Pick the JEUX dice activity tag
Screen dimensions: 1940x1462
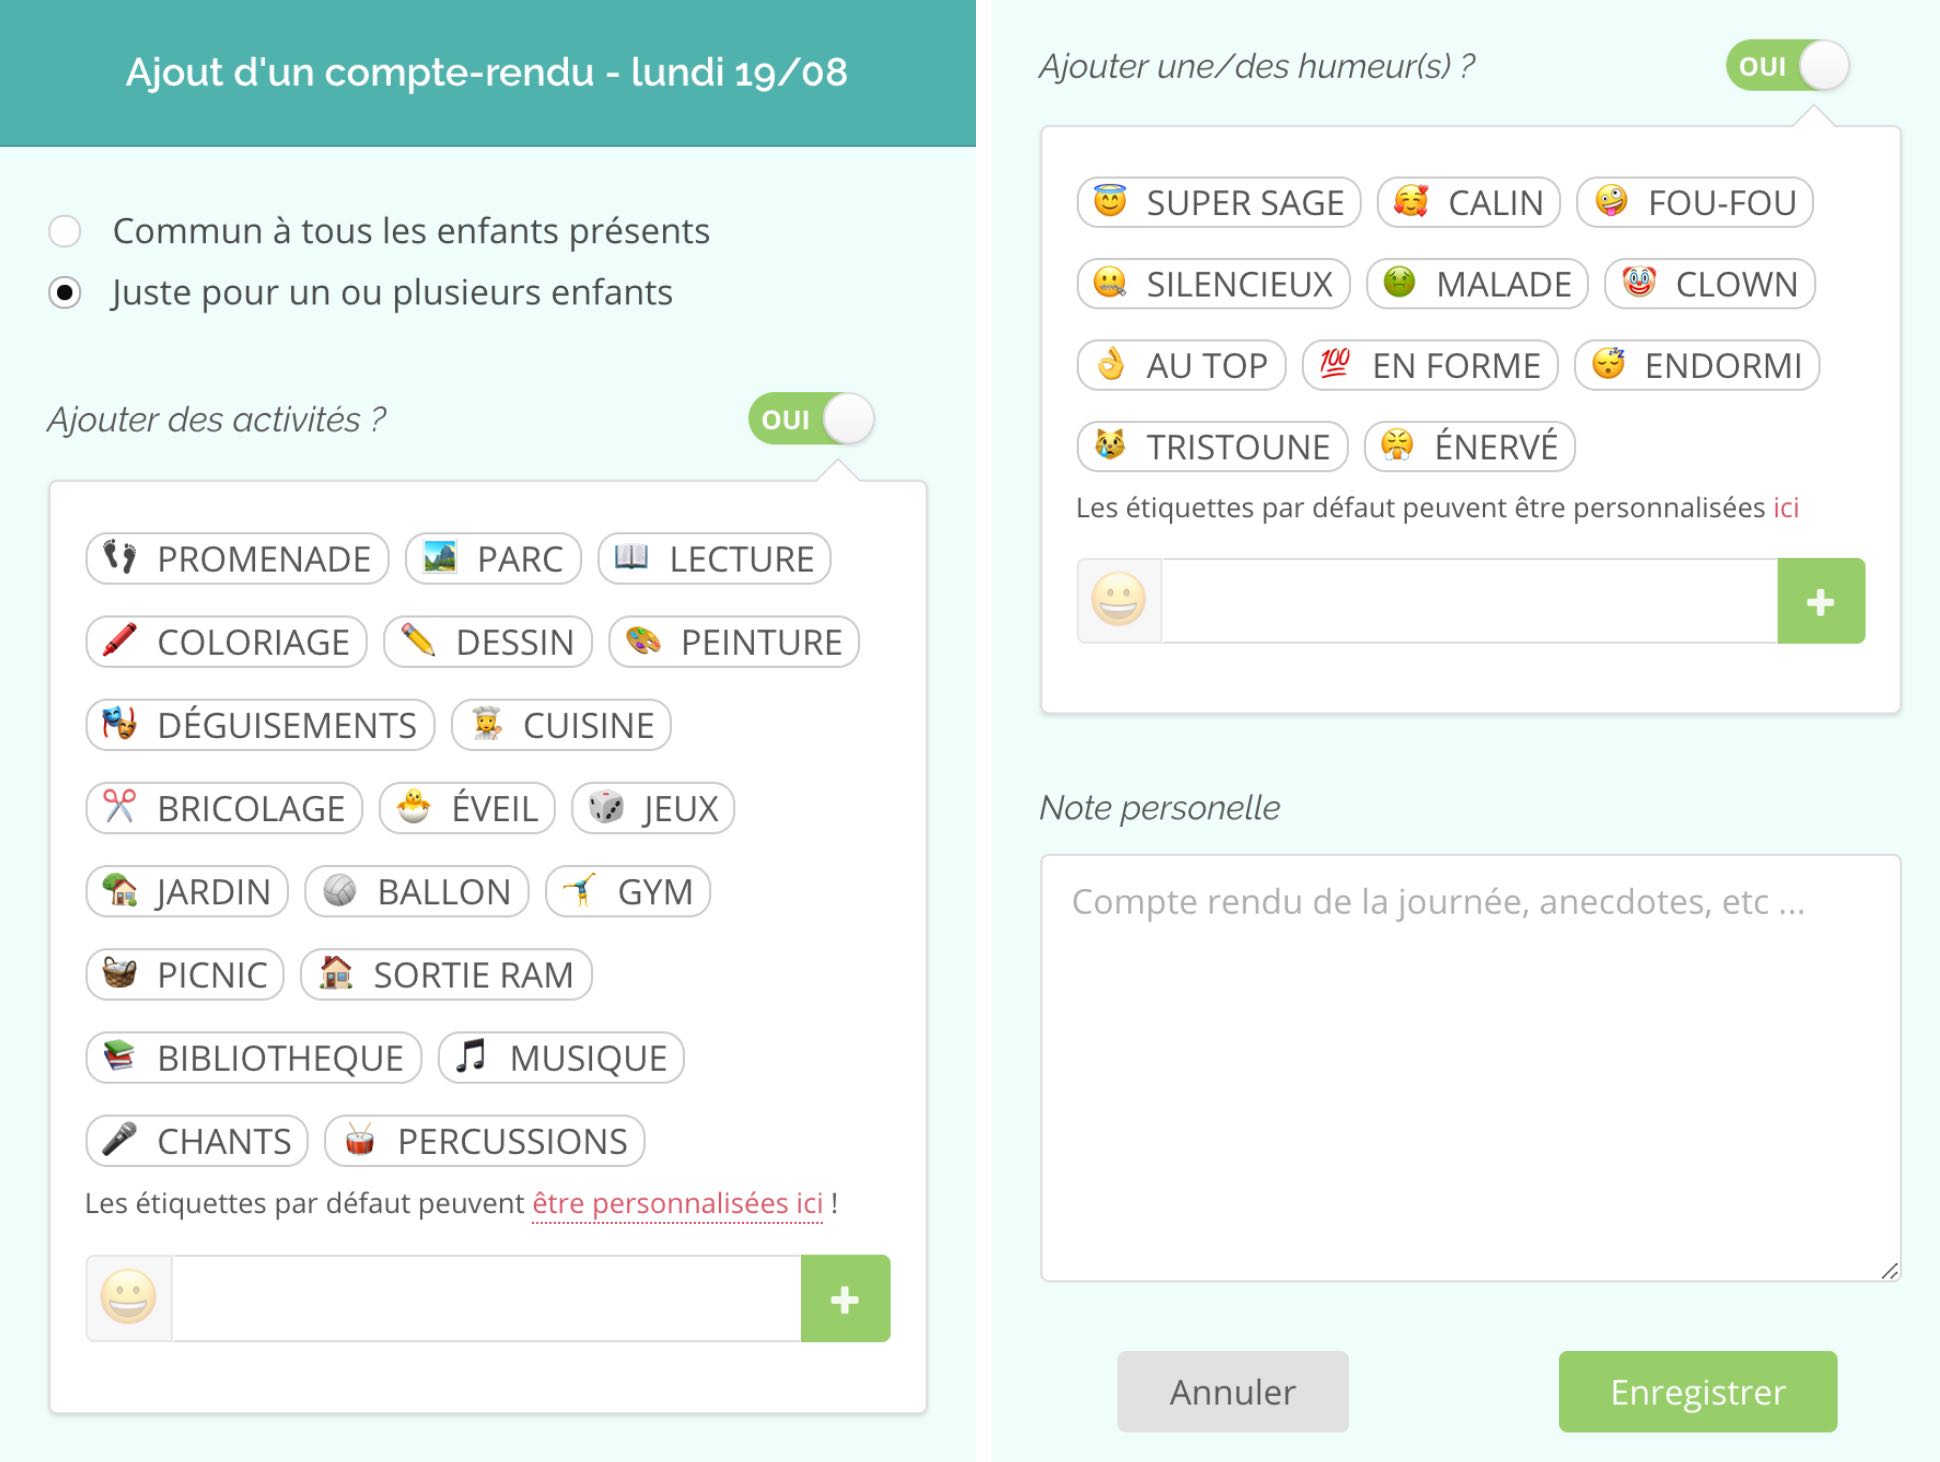[x=653, y=808]
